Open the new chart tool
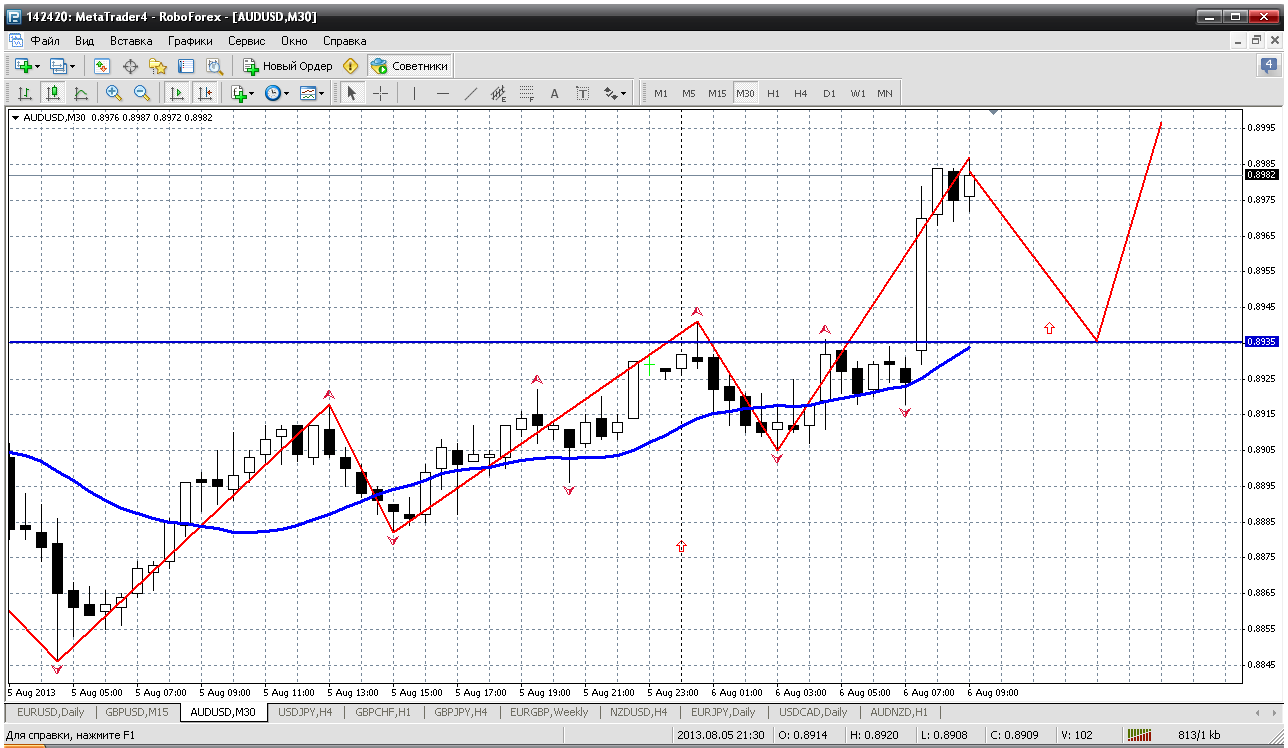 26,66
